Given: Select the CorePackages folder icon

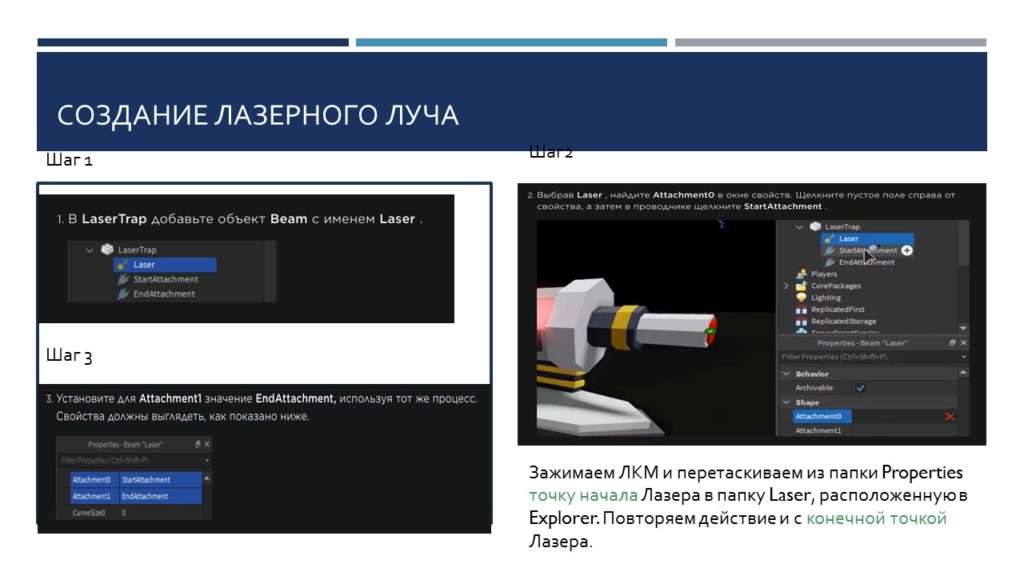Looking at the screenshot, I should click(801, 285).
